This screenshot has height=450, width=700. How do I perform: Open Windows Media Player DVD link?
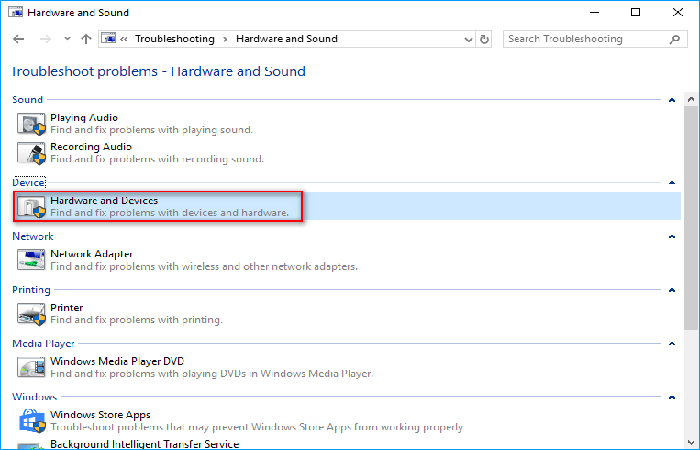pyautogui.click(x=117, y=361)
